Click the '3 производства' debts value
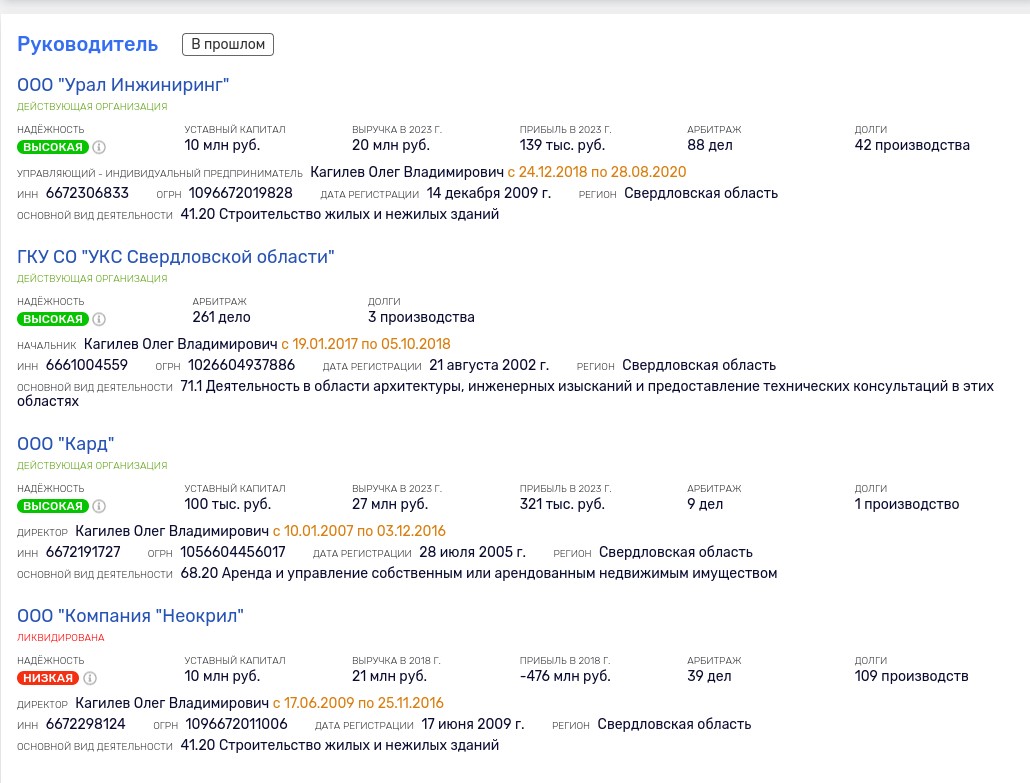 pyautogui.click(x=421, y=317)
